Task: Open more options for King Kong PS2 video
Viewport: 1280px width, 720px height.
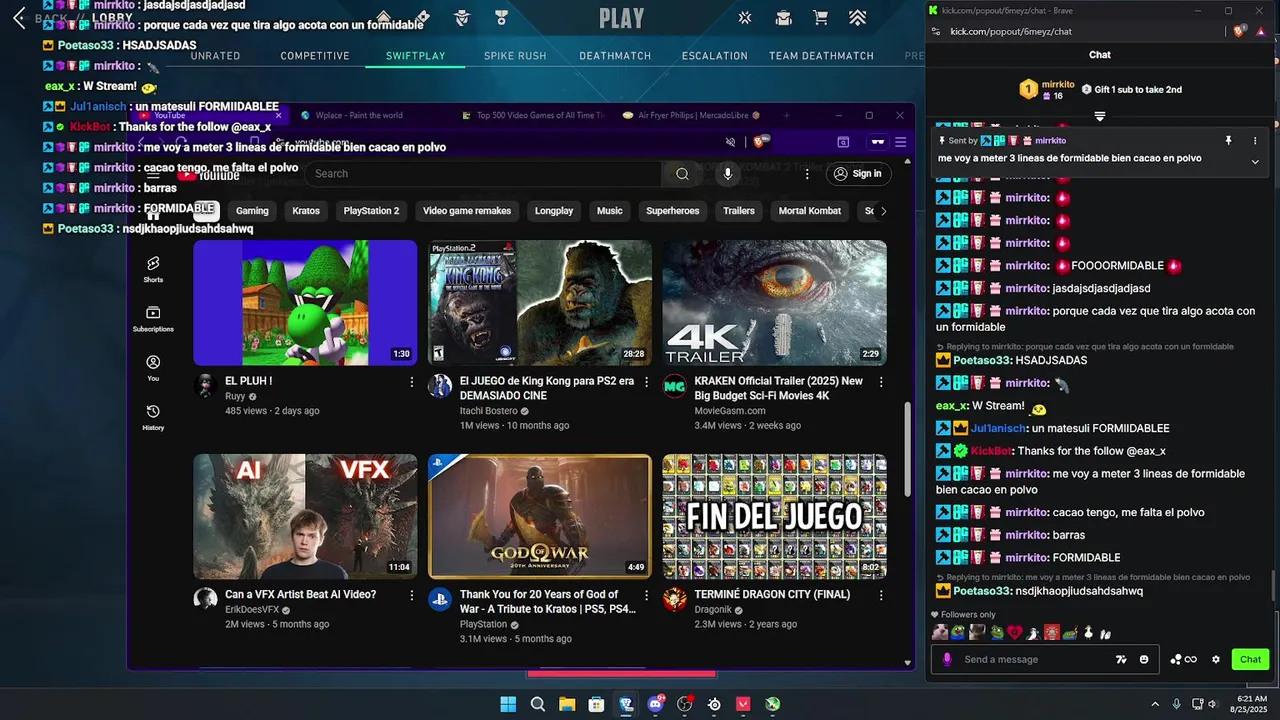Action: pos(646,382)
